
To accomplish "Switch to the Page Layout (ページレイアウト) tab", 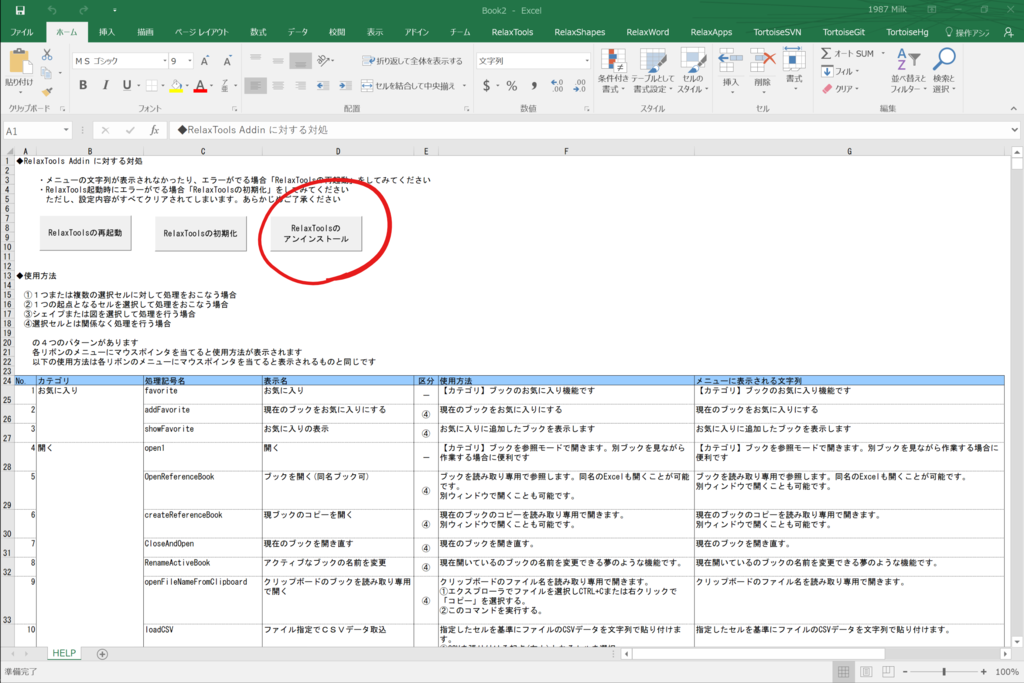I will coord(202,32).
